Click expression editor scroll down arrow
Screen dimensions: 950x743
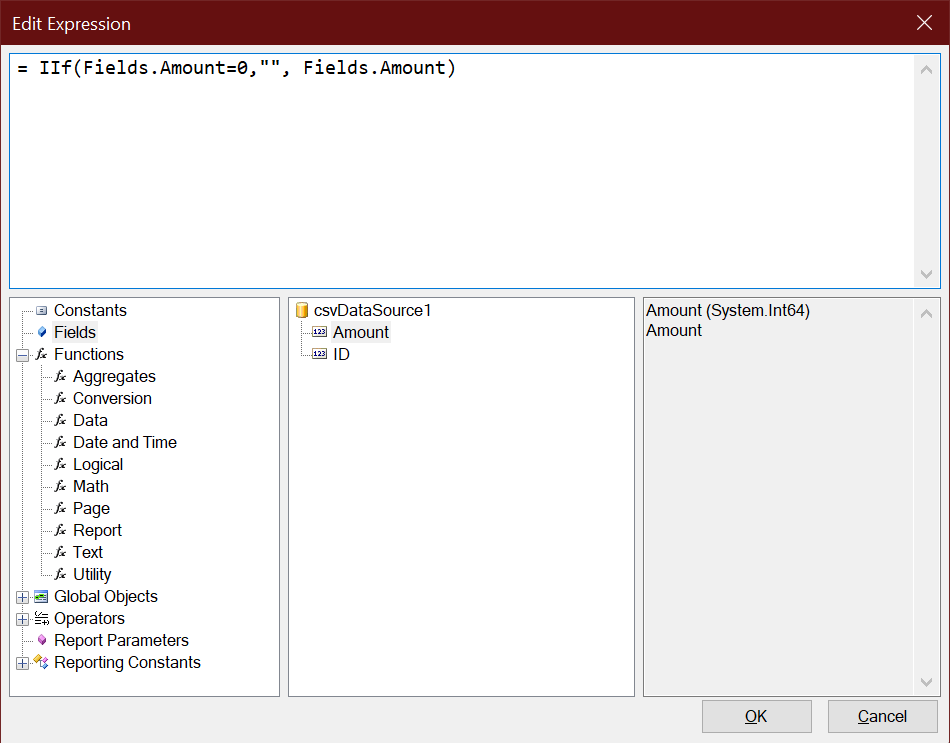point(926,274)
